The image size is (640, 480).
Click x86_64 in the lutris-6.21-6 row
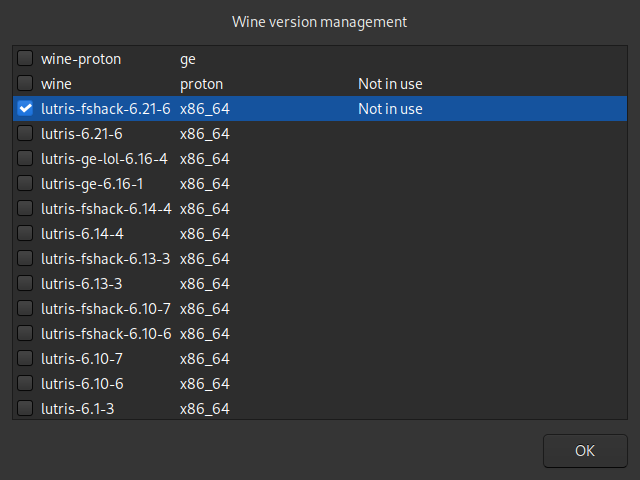[205, 134]
